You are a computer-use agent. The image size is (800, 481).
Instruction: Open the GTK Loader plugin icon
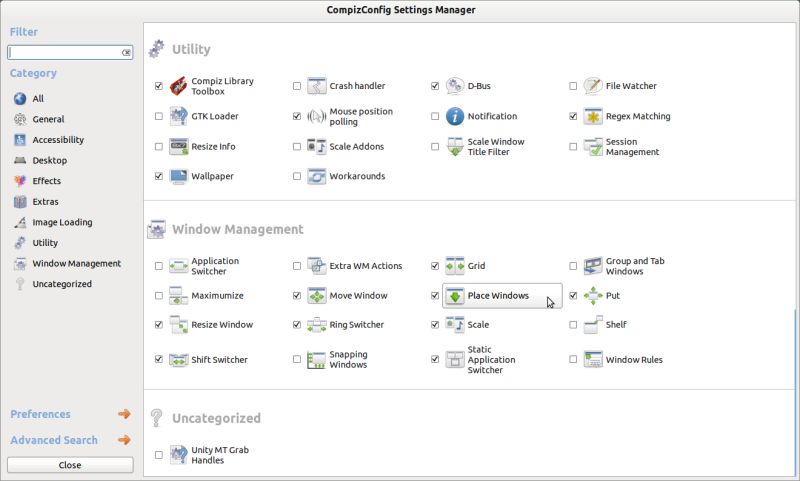point(179,116)
